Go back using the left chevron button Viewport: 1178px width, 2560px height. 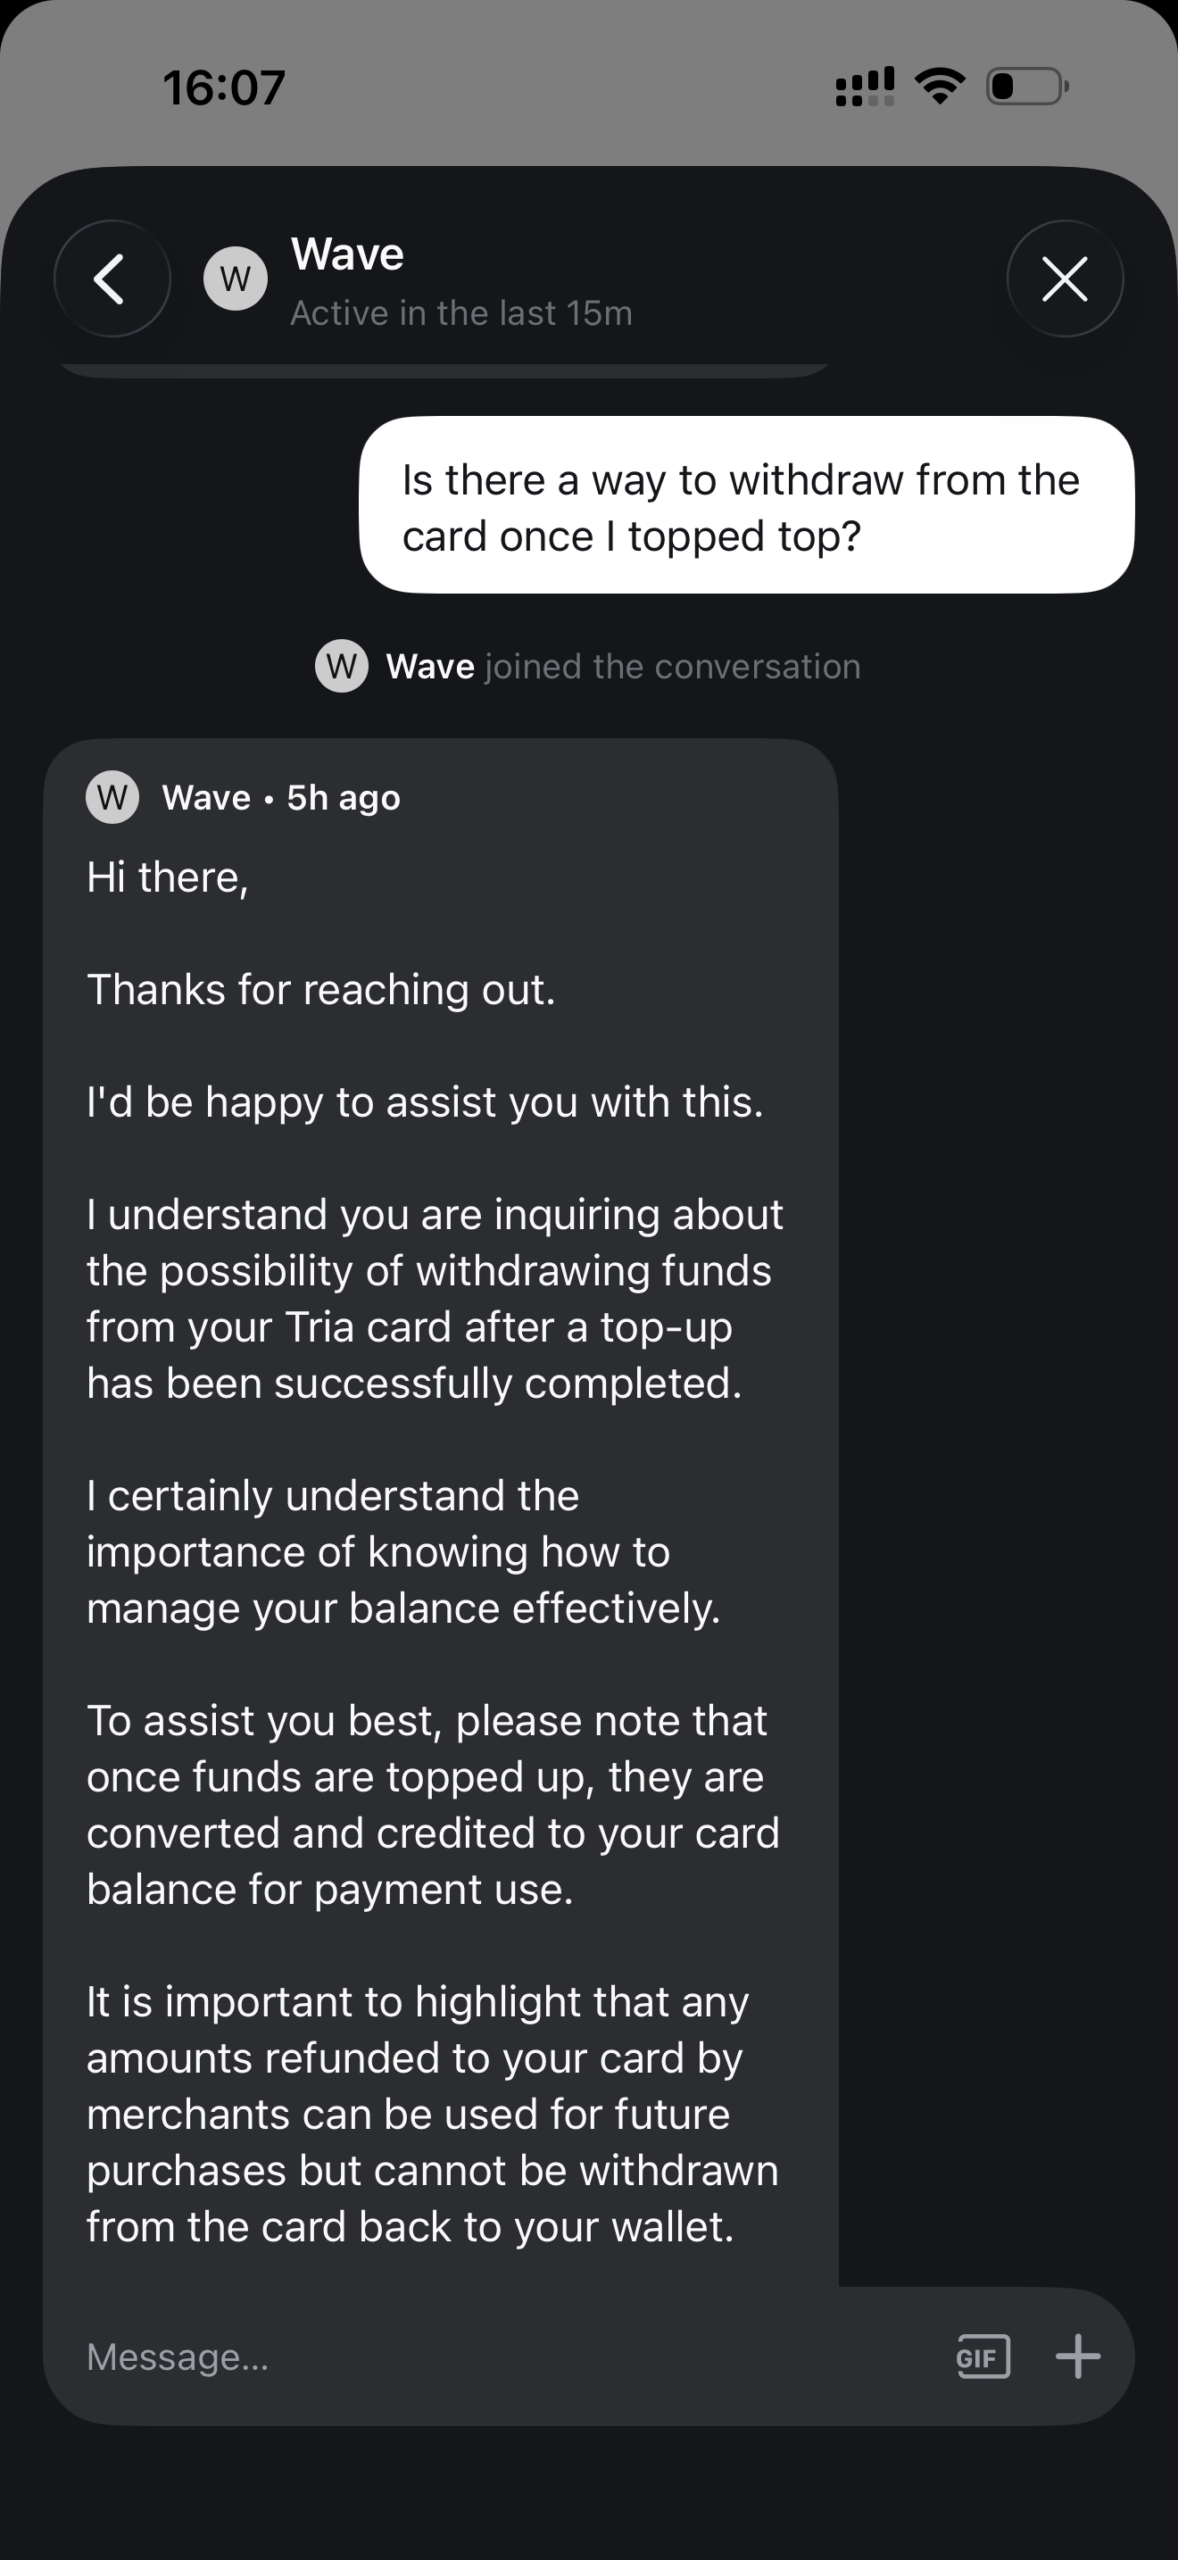pos(111,278)
